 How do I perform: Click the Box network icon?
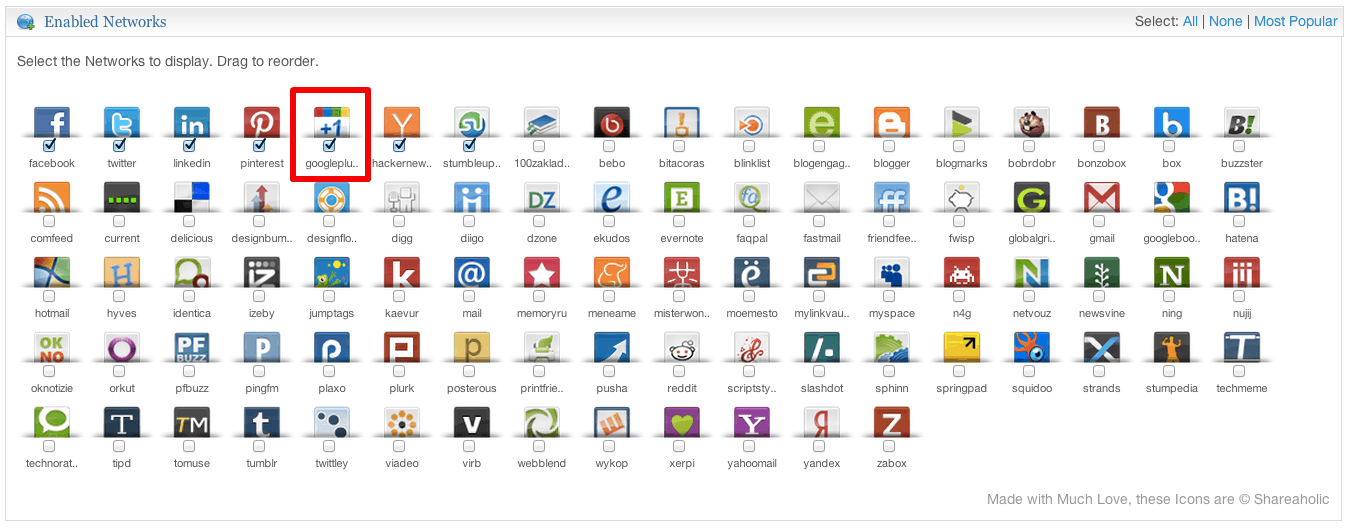click(x=1172, y=124)
